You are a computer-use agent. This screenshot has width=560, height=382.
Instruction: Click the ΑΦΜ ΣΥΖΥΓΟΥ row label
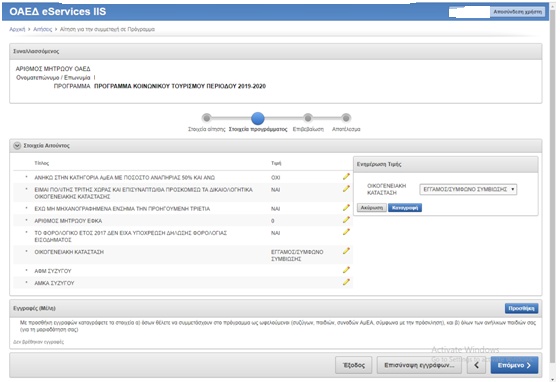coord(53,271)
